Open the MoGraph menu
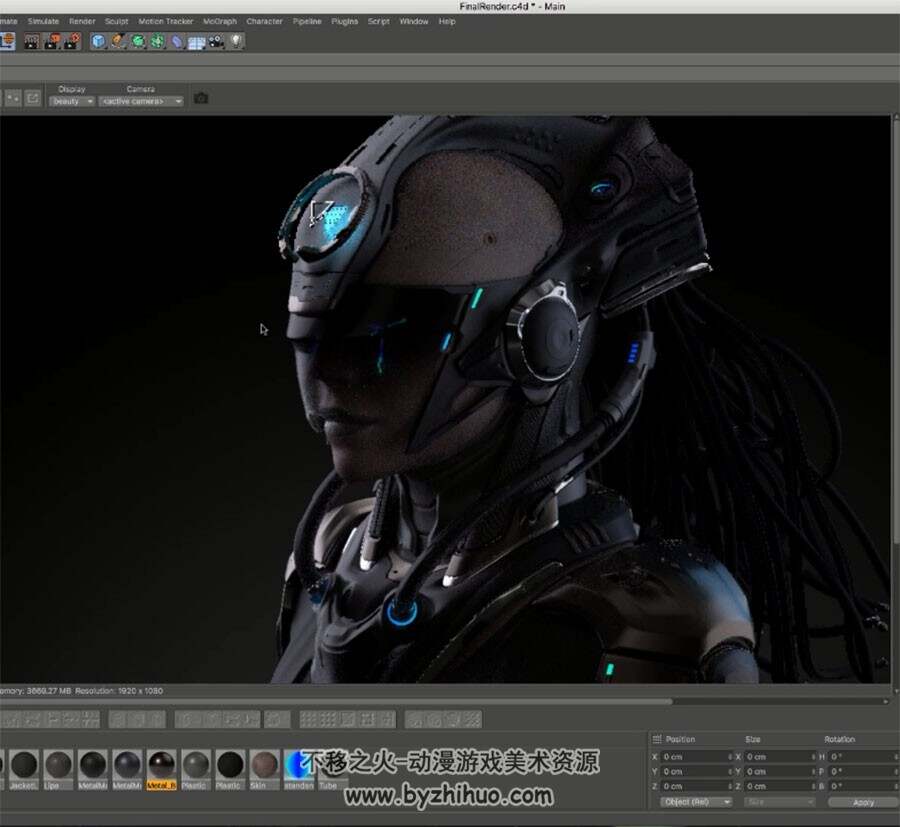900x827 pixels. pos(220,21)
